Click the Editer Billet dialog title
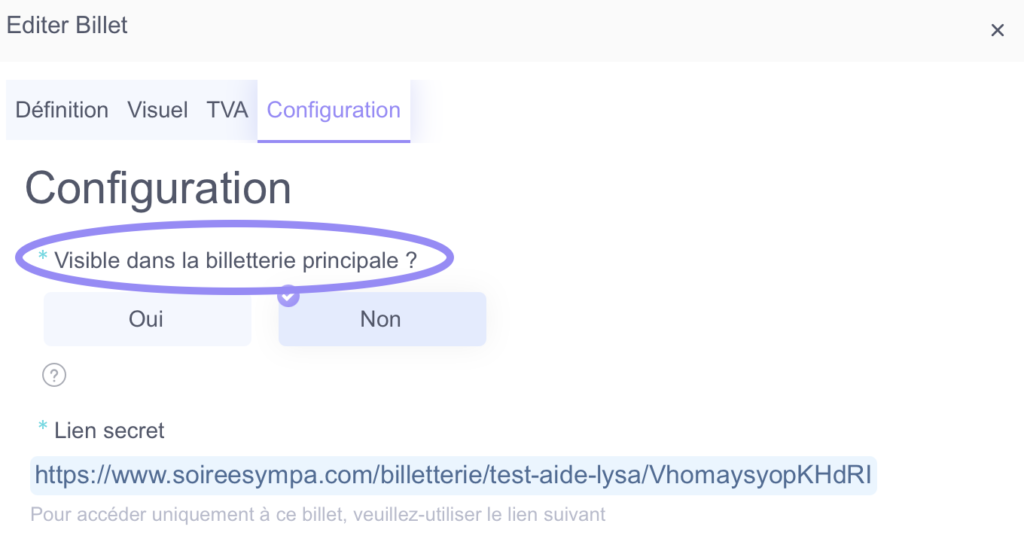 tap(67, 25)
